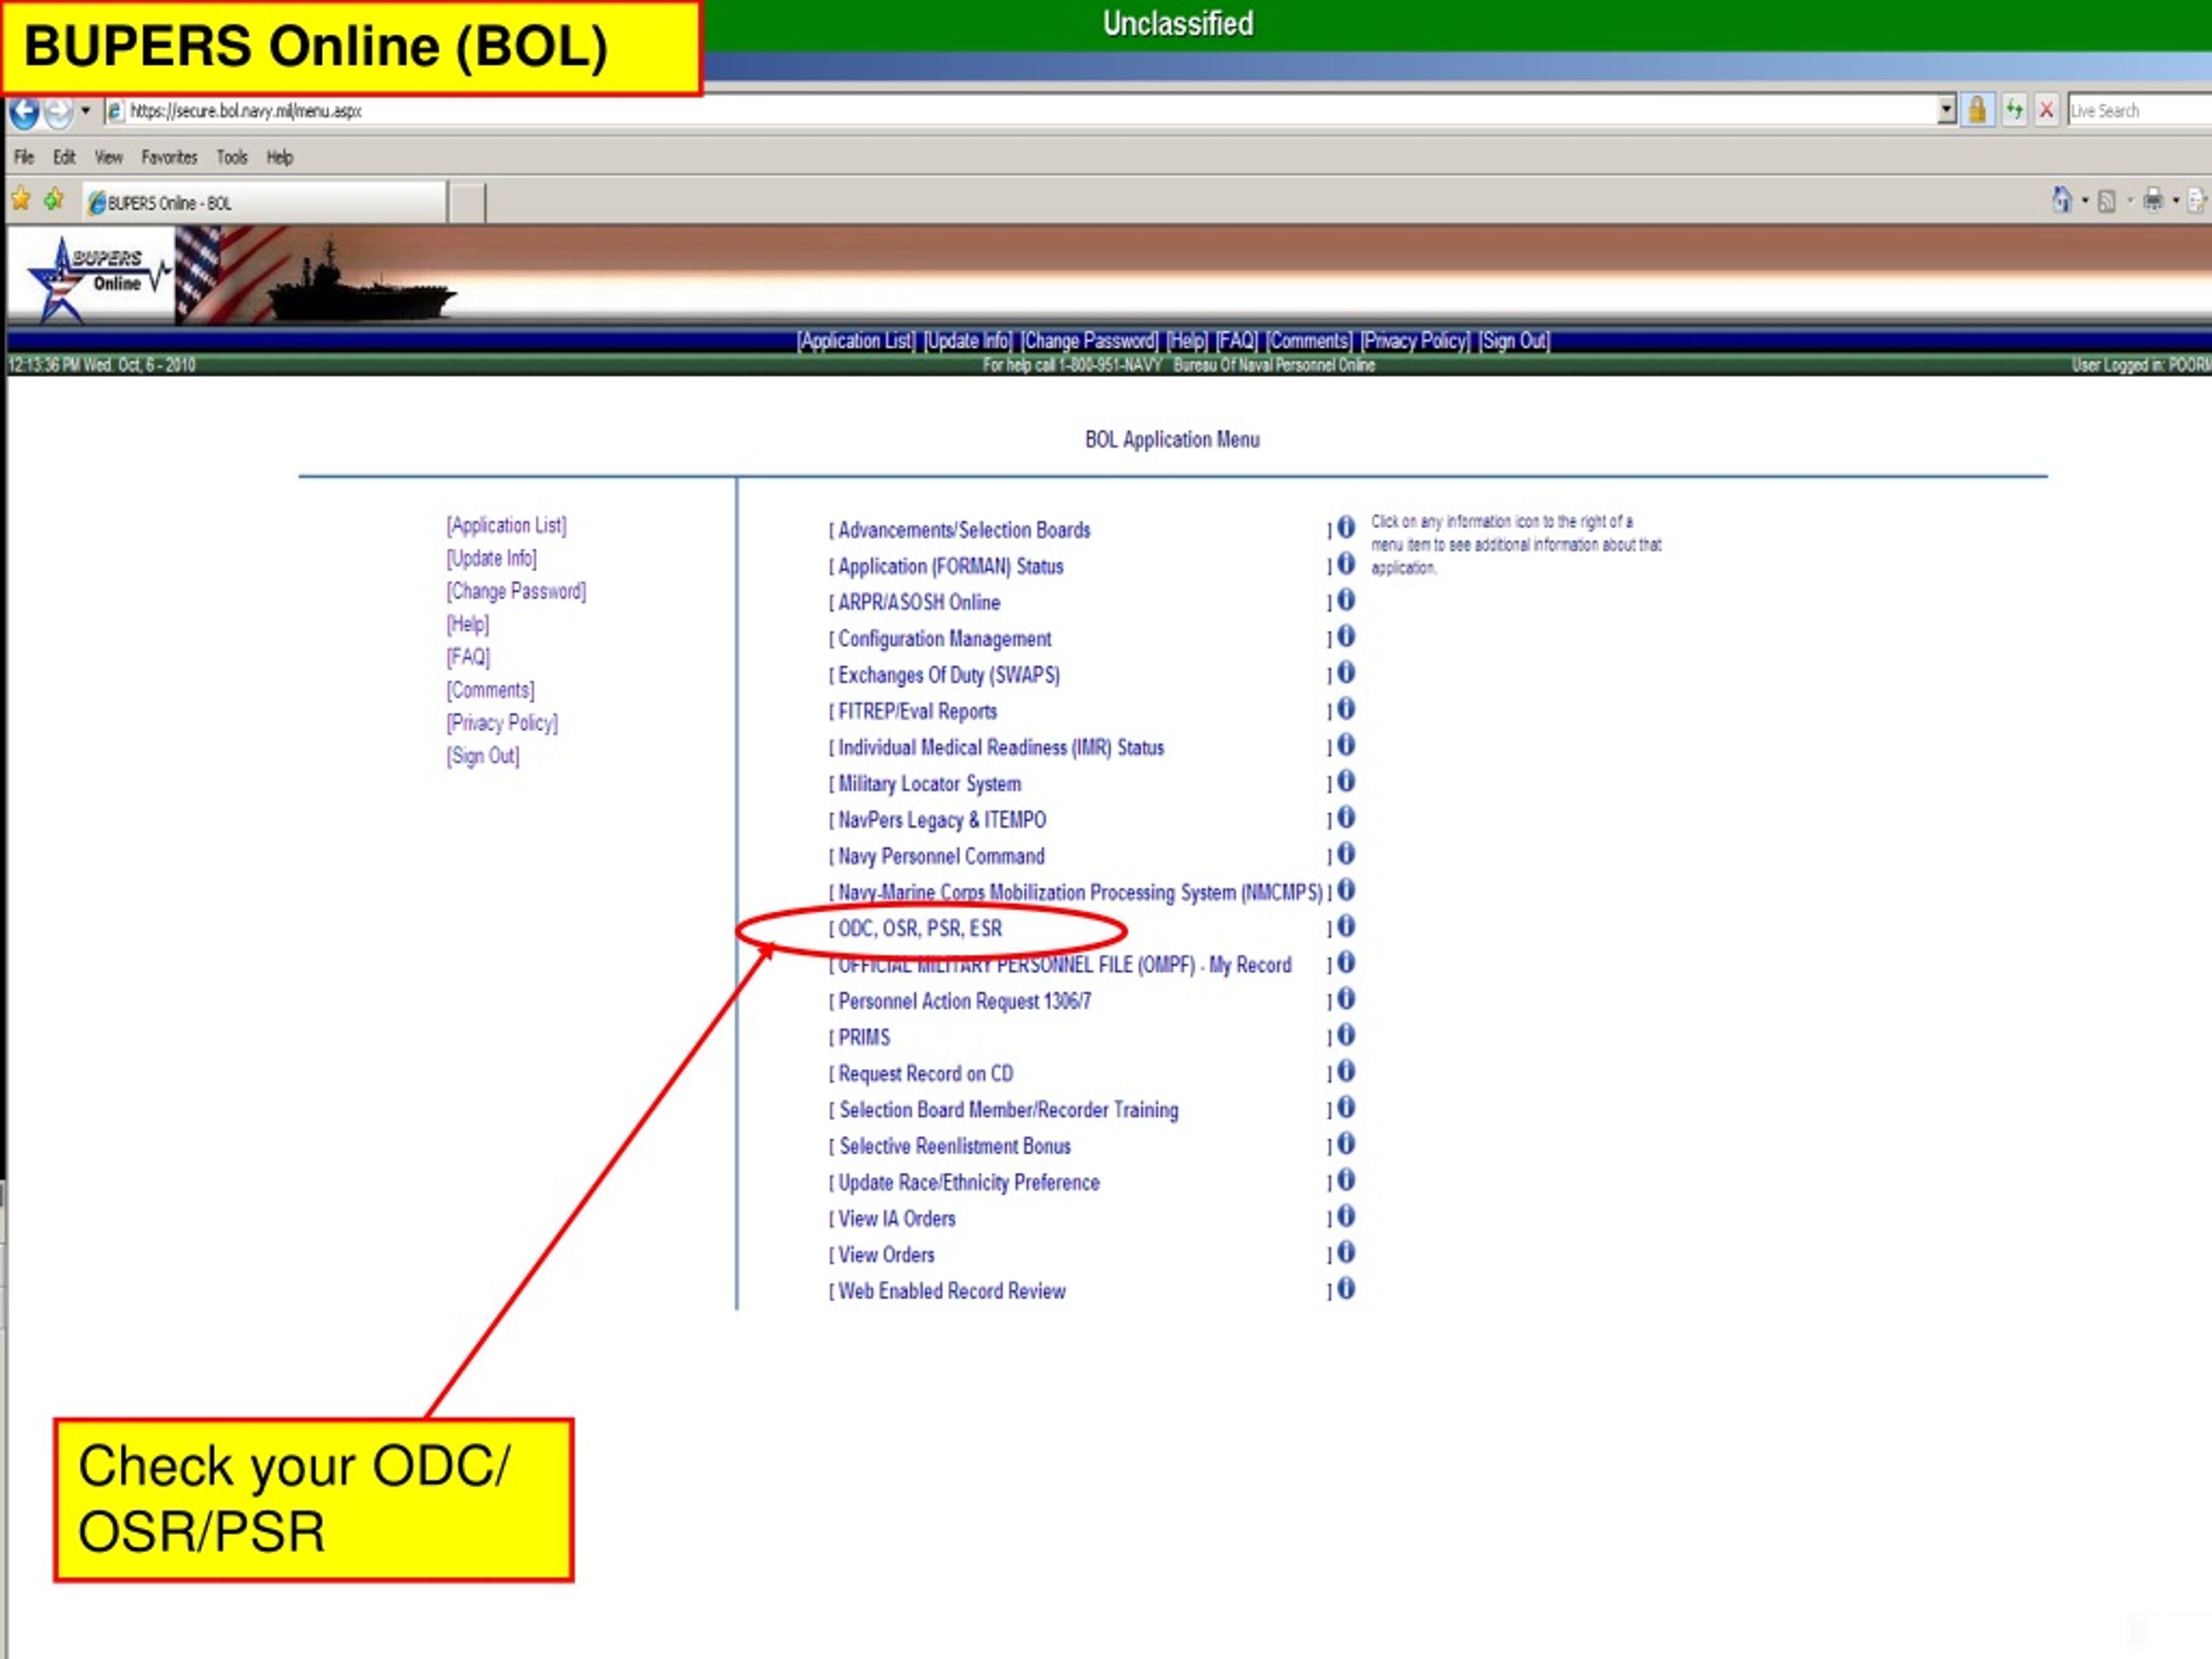Click info icon for Configuration Management
Screen dimensions: 2212x1659
1346,635
